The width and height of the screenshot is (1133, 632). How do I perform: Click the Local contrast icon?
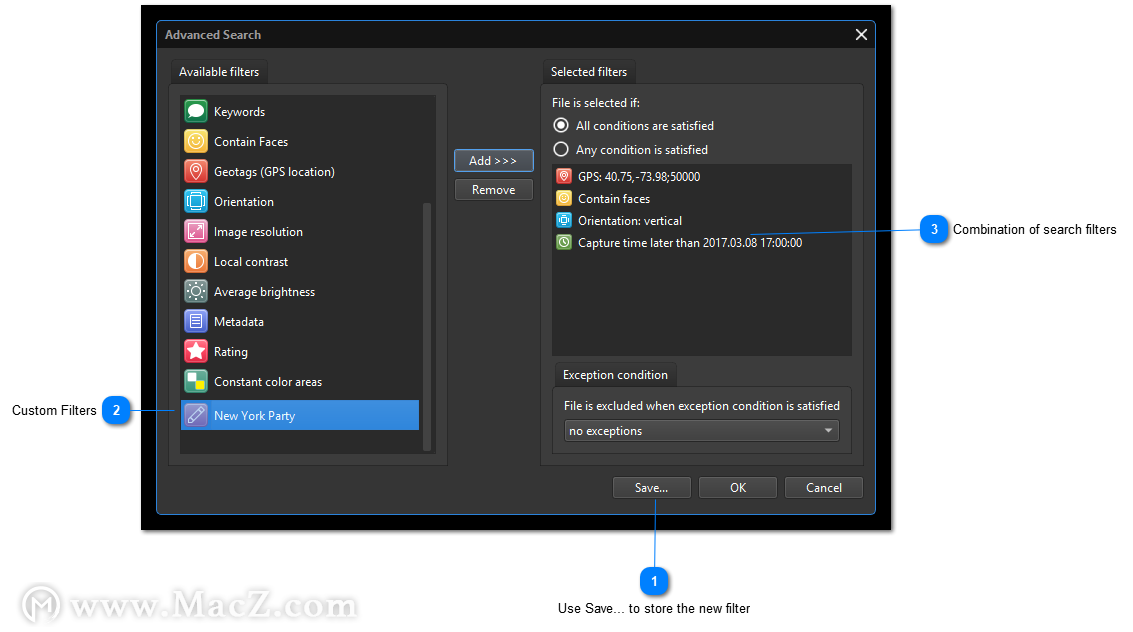pyautogui.click(x=196, y=261)
